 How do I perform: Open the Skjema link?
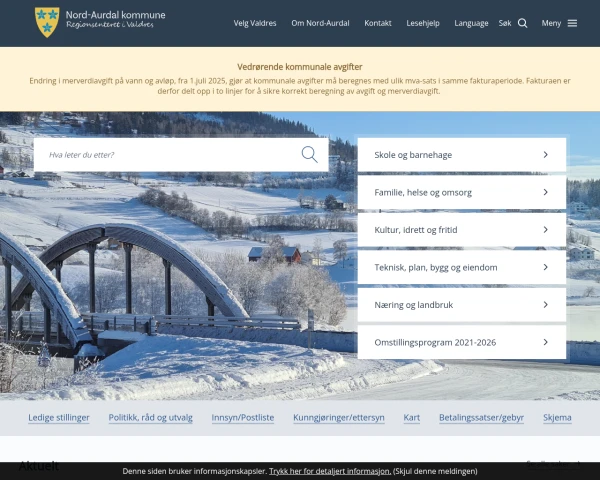557,418
